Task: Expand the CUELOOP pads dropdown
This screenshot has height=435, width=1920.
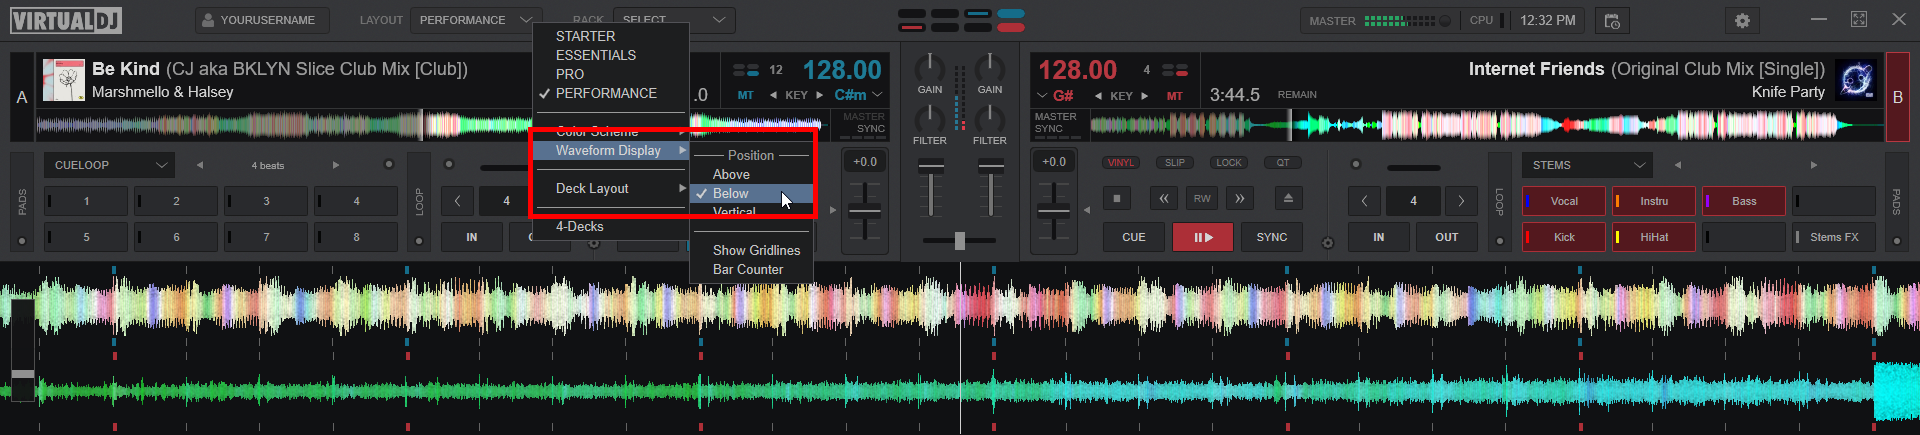Action: pyautogui.click(x=109, y=165)
